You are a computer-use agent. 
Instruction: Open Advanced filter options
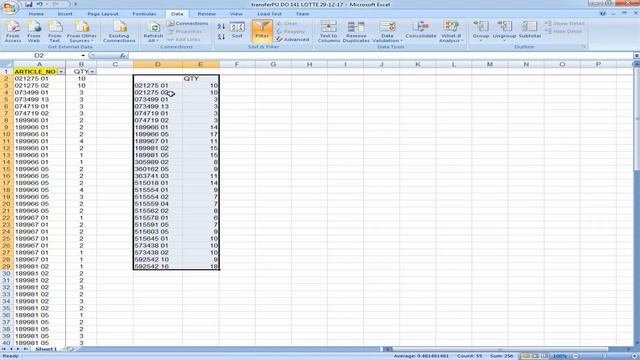pos(292,40)
